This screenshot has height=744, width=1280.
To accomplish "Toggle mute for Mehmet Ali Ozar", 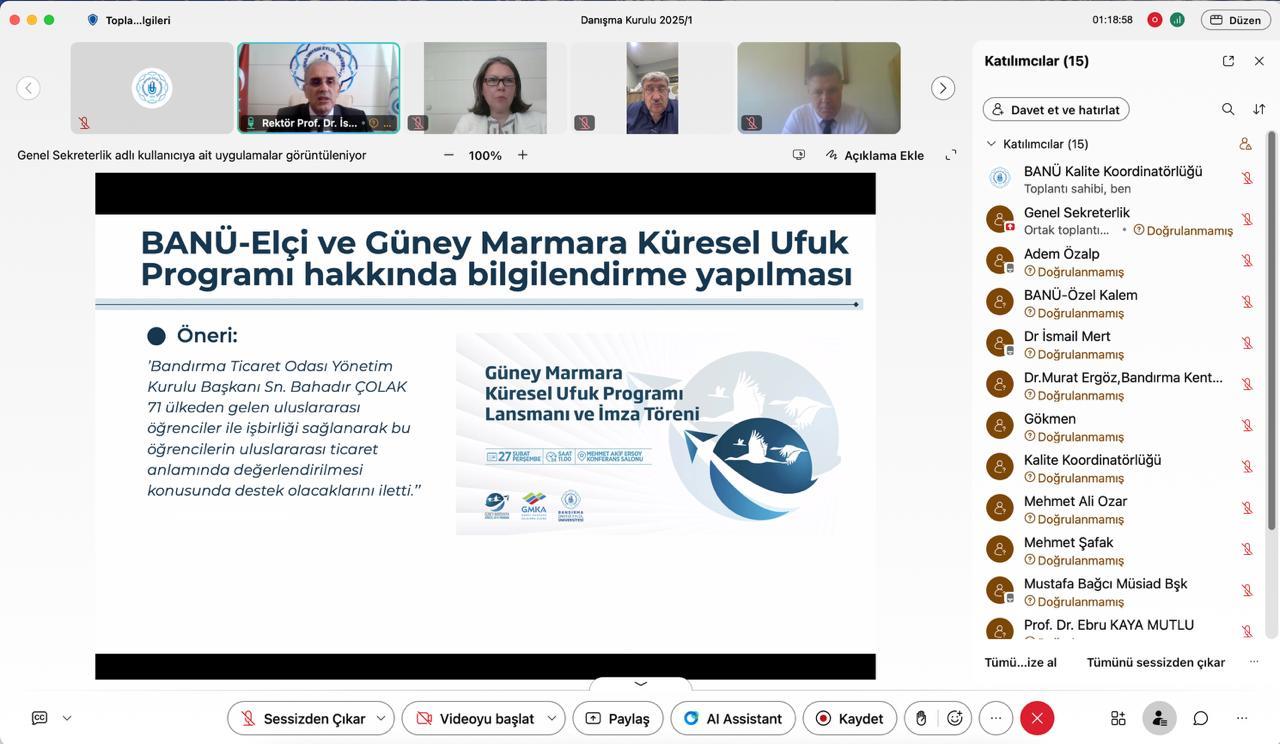I will click(x=1247, y=508).
